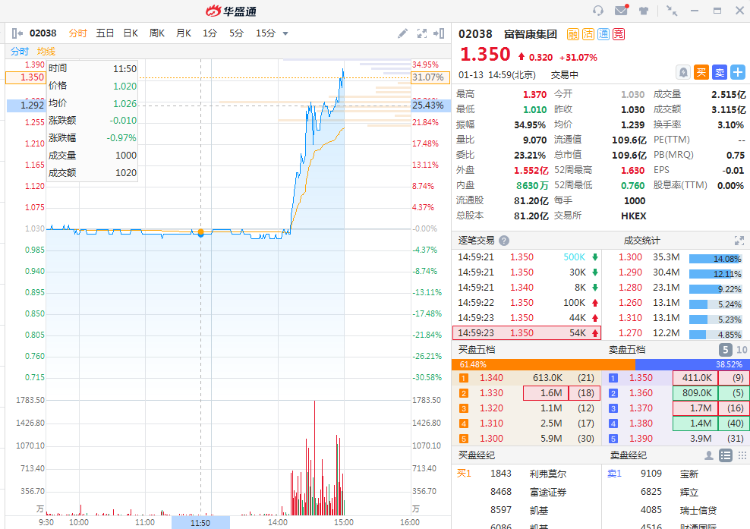Screen dimensions: 750x529
Task: Click bid level 1 price 1.340
Action: 491,378
